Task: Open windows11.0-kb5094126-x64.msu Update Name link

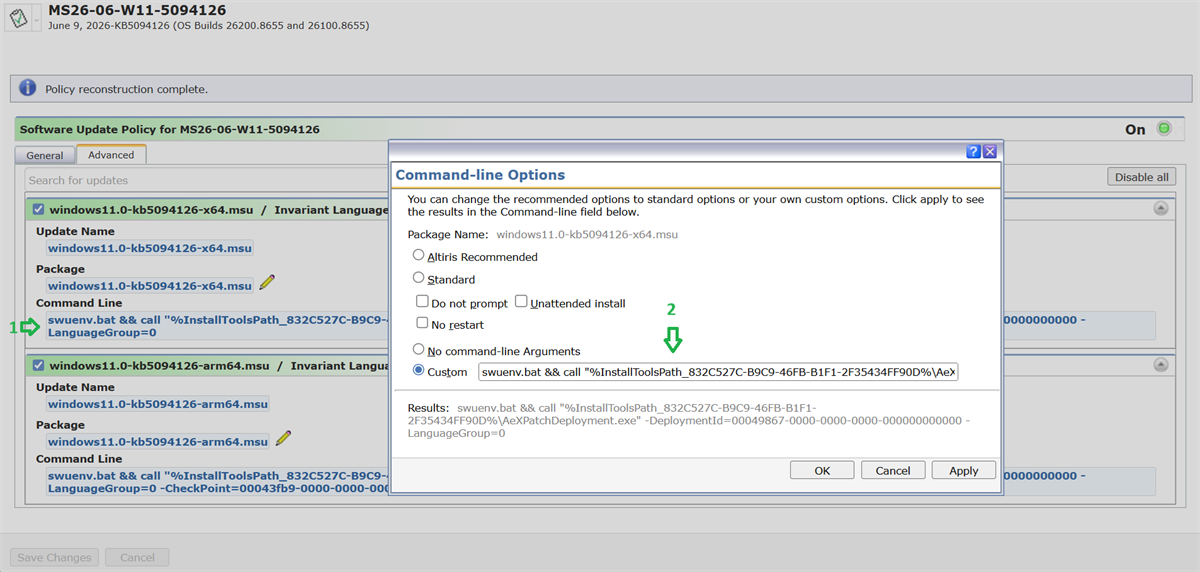Action: coord(150,248)
